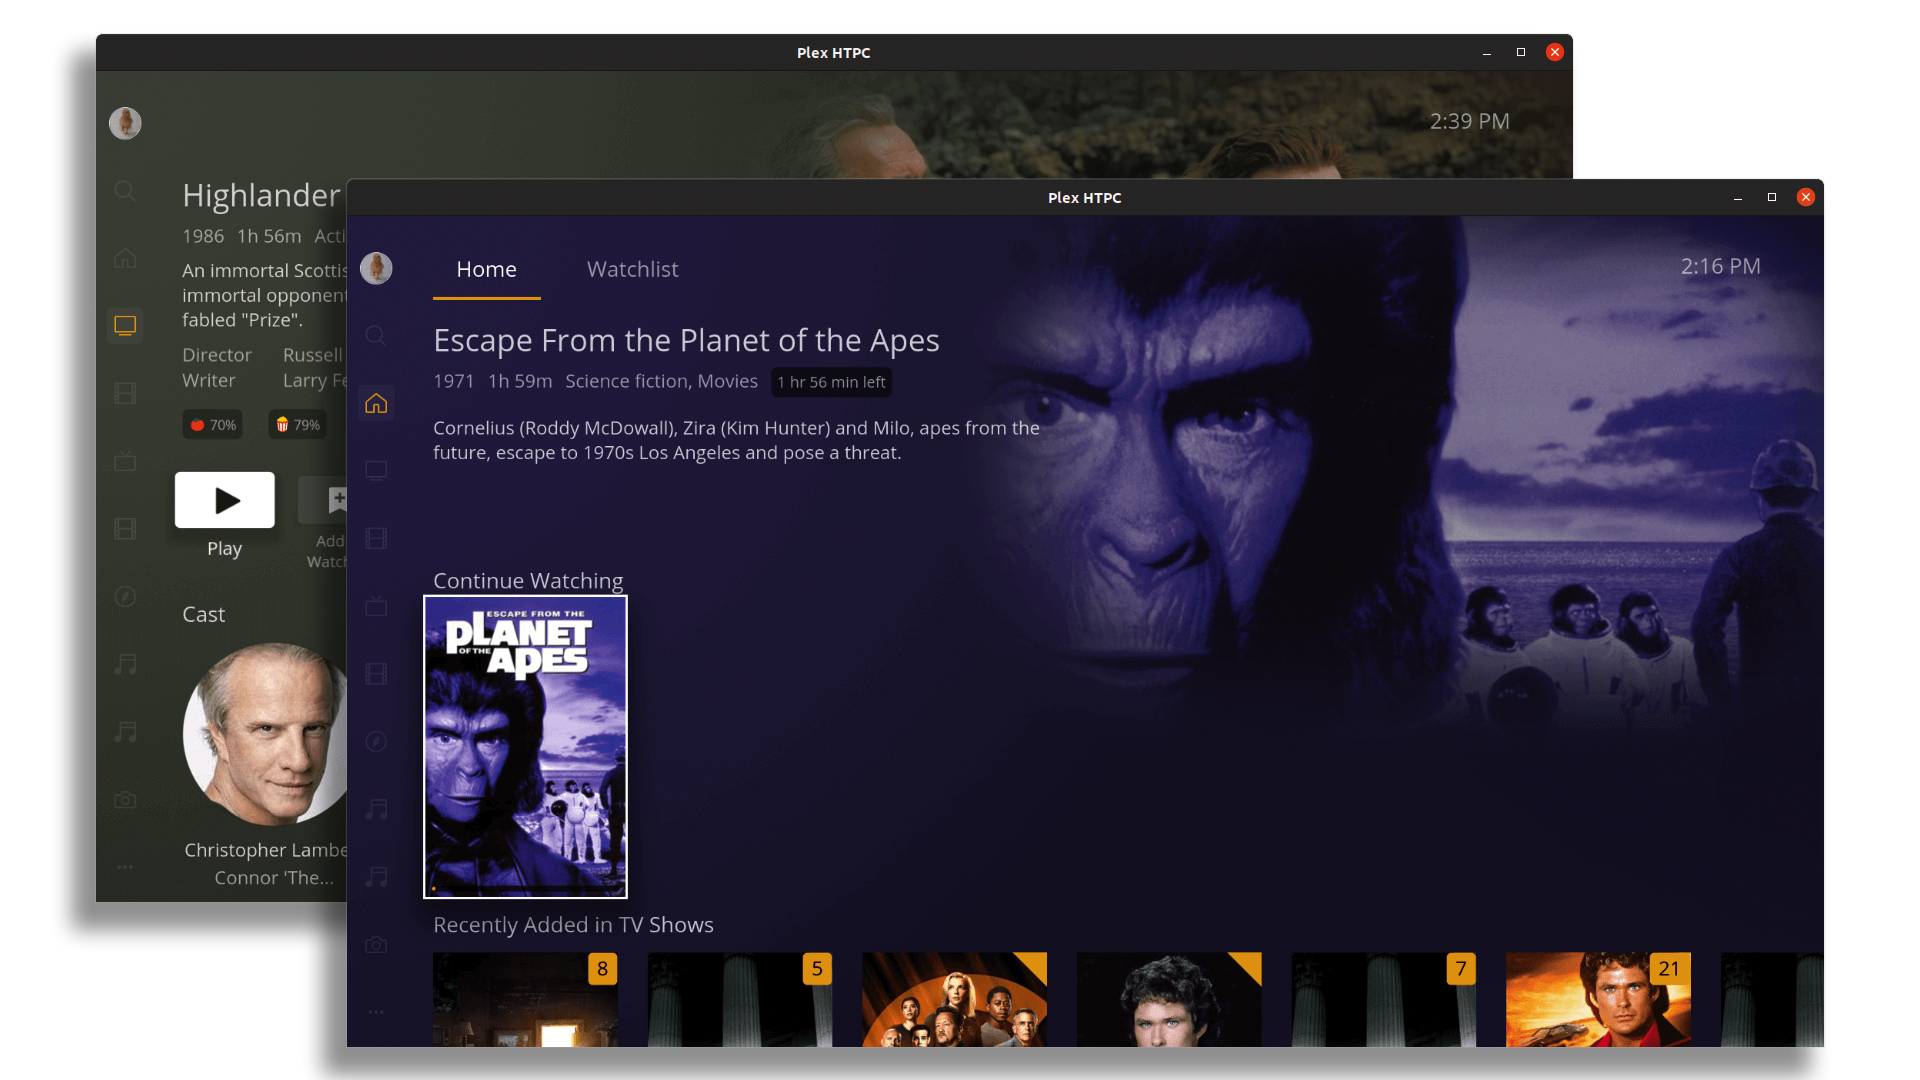Open group cast TV show thumbnail with orange corner
1920x1080 pixels.
pos(954,999)
